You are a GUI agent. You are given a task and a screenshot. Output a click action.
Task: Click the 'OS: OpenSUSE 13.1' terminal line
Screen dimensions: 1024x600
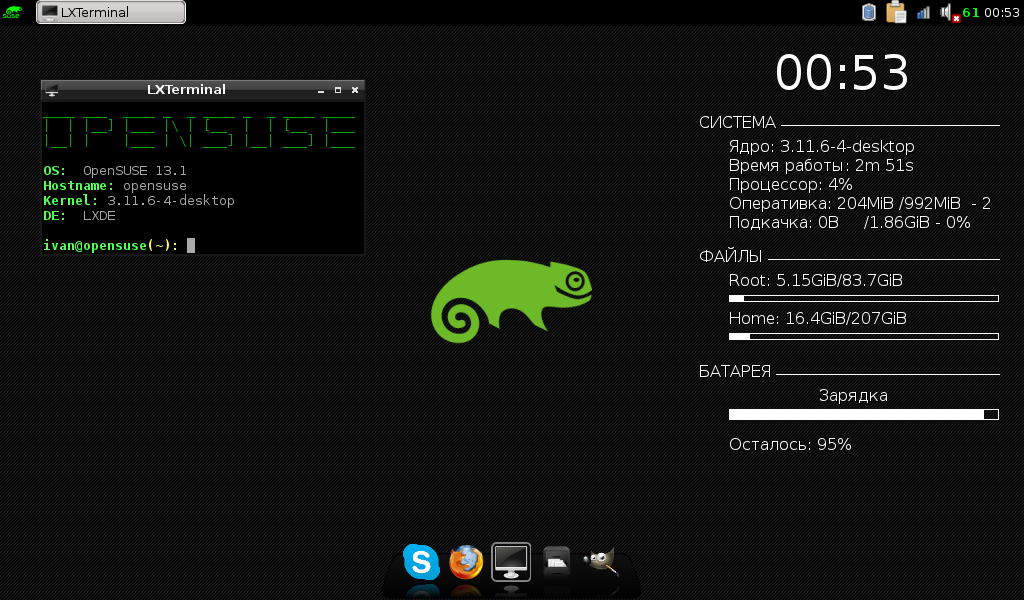(x=115, y=171)
